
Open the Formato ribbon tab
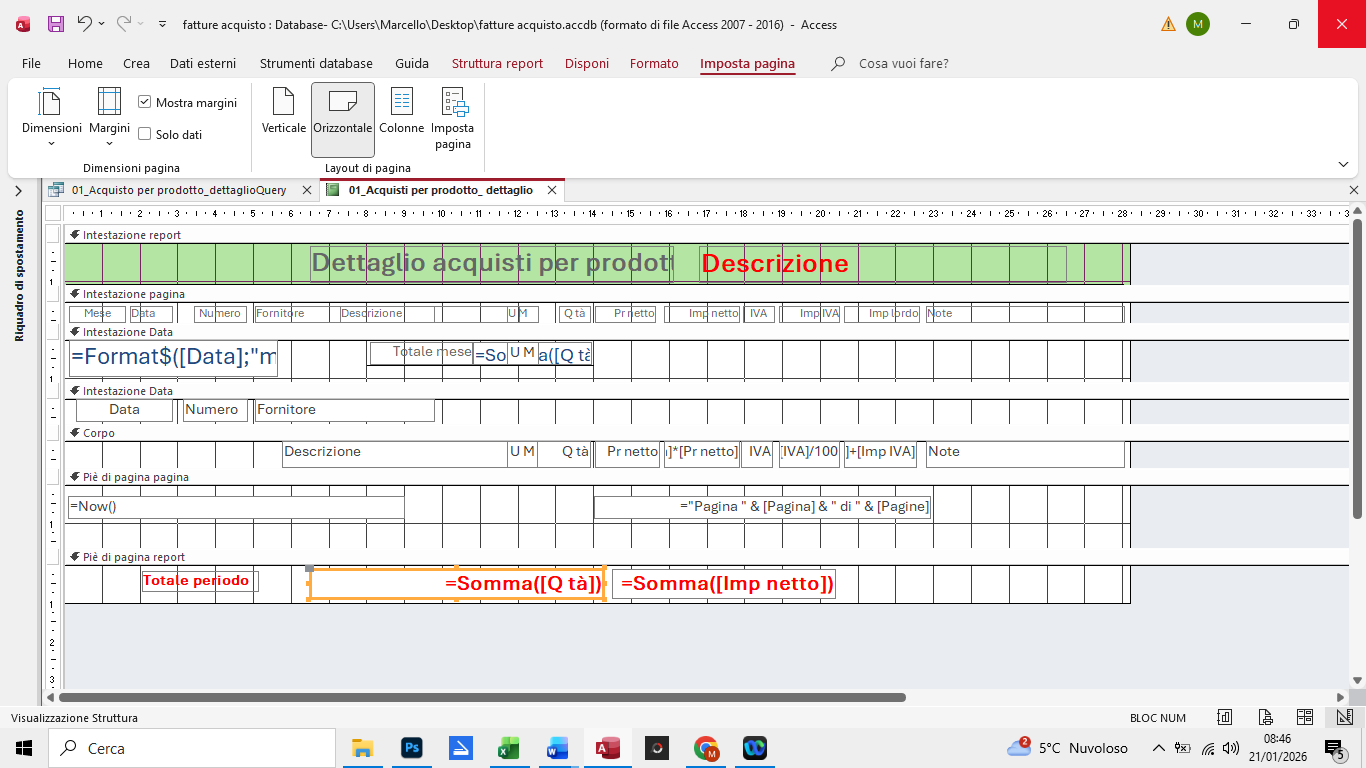tap(654, 63)
